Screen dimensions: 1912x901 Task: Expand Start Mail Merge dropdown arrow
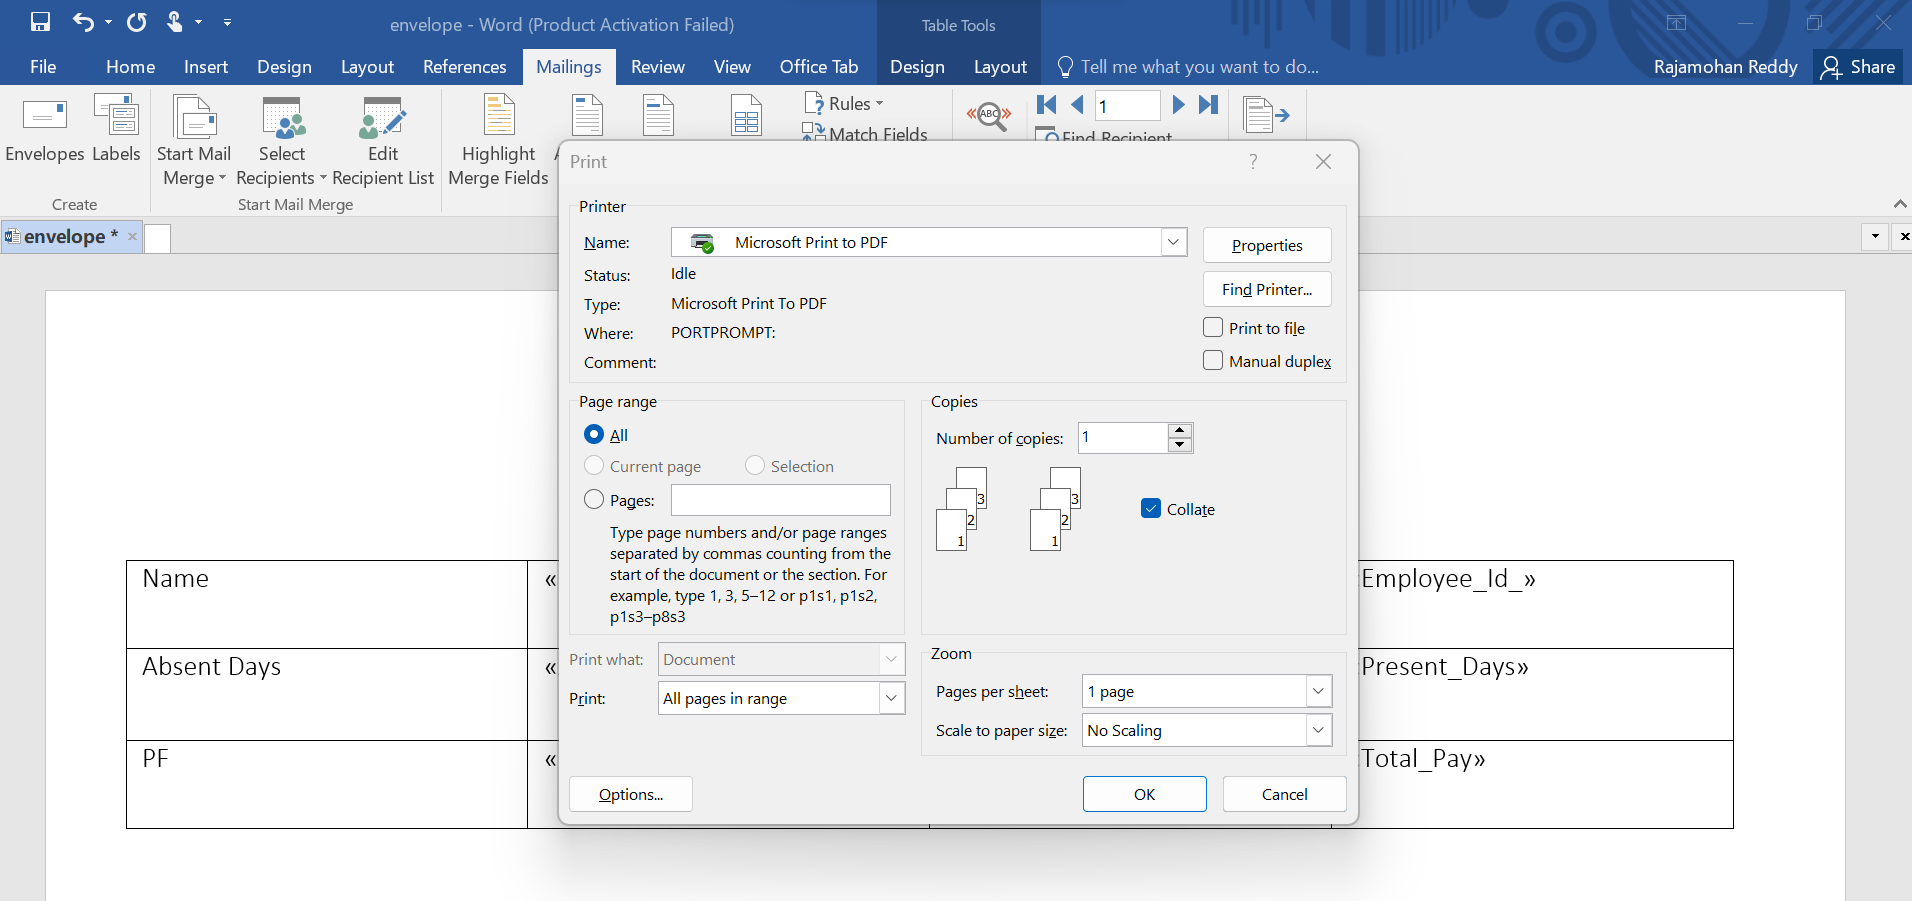[x=222, y=179]
